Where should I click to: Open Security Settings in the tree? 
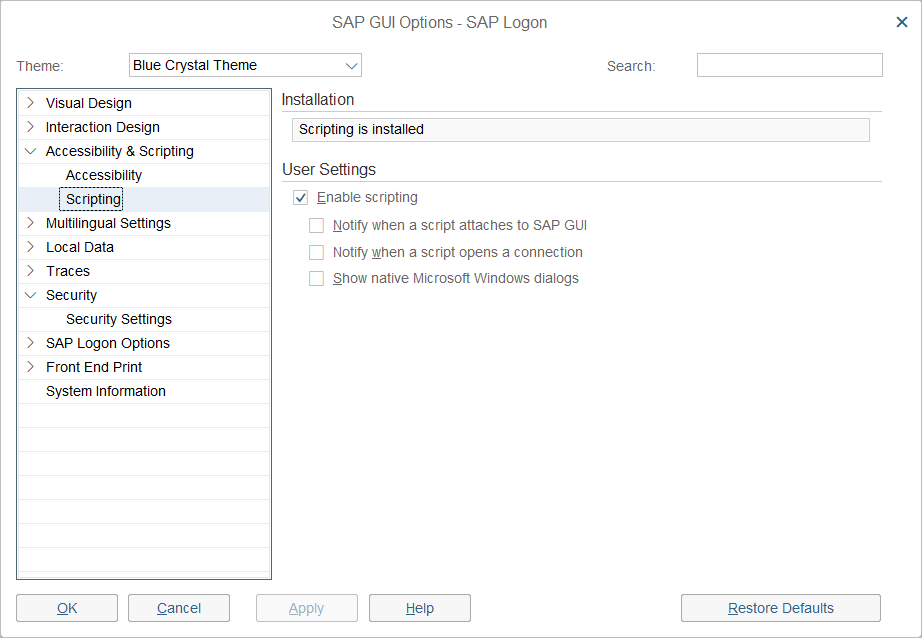tap(119, 319)
